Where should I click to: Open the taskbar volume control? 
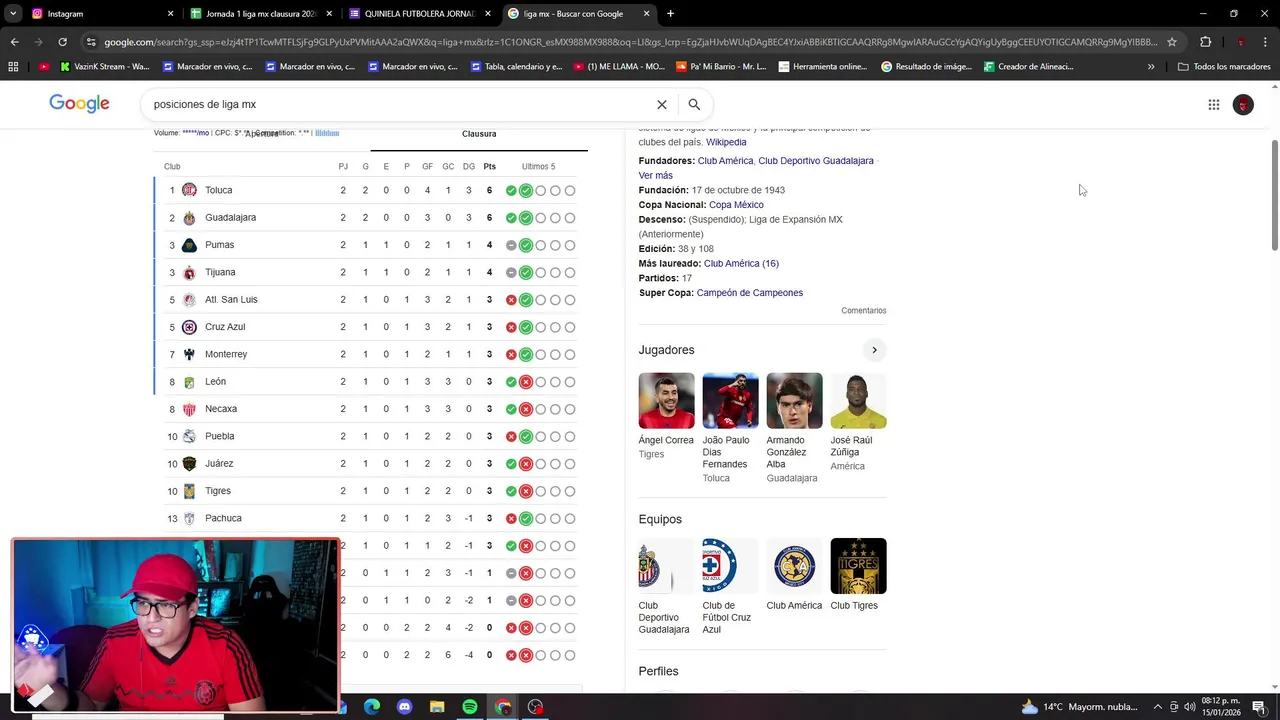point(1190,707)
